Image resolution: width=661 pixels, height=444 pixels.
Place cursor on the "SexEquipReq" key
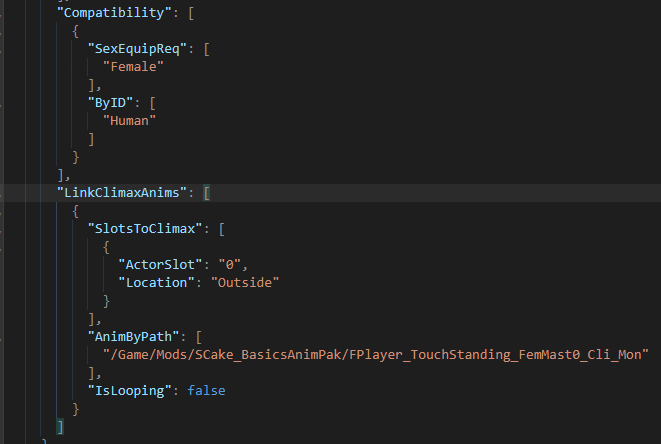coord(141,47)
